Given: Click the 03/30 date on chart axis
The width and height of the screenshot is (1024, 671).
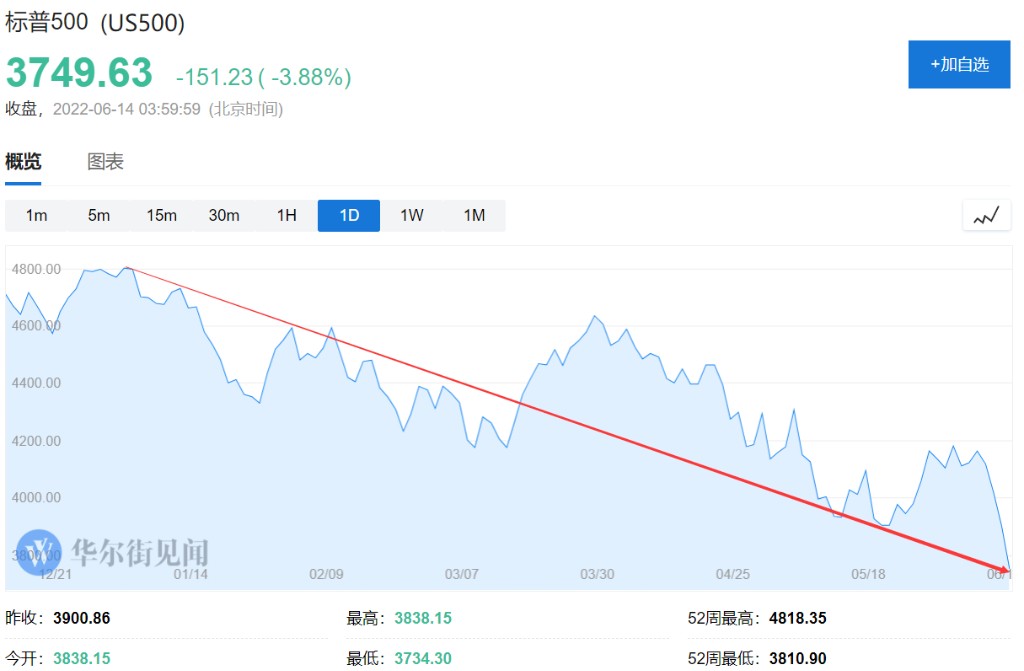Looking at the screenshot, I should [597, 574].
